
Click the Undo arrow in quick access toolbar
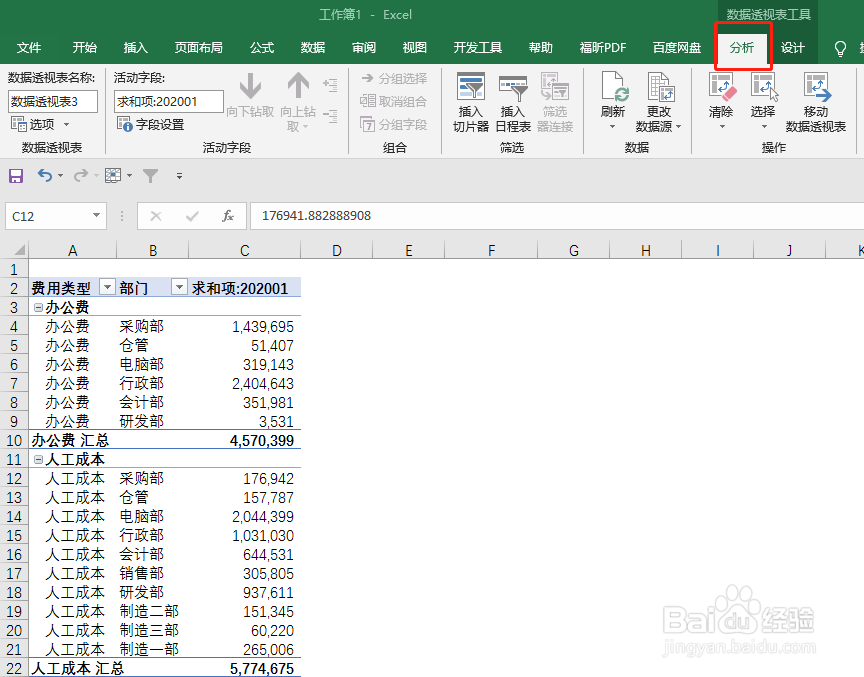coord(46,176)
